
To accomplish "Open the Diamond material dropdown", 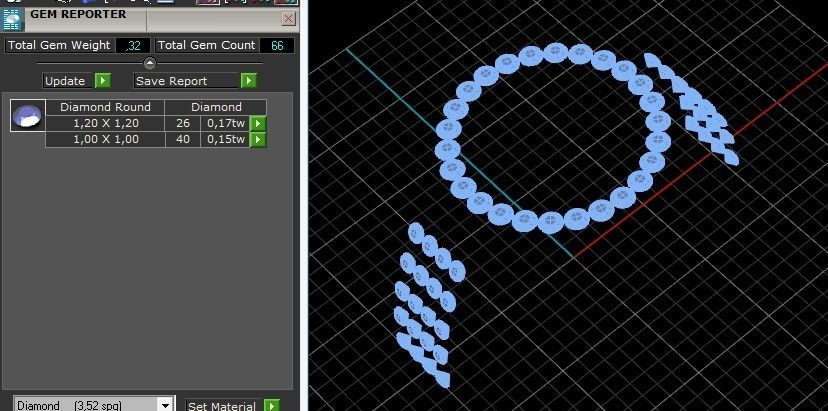I will 166,405.
